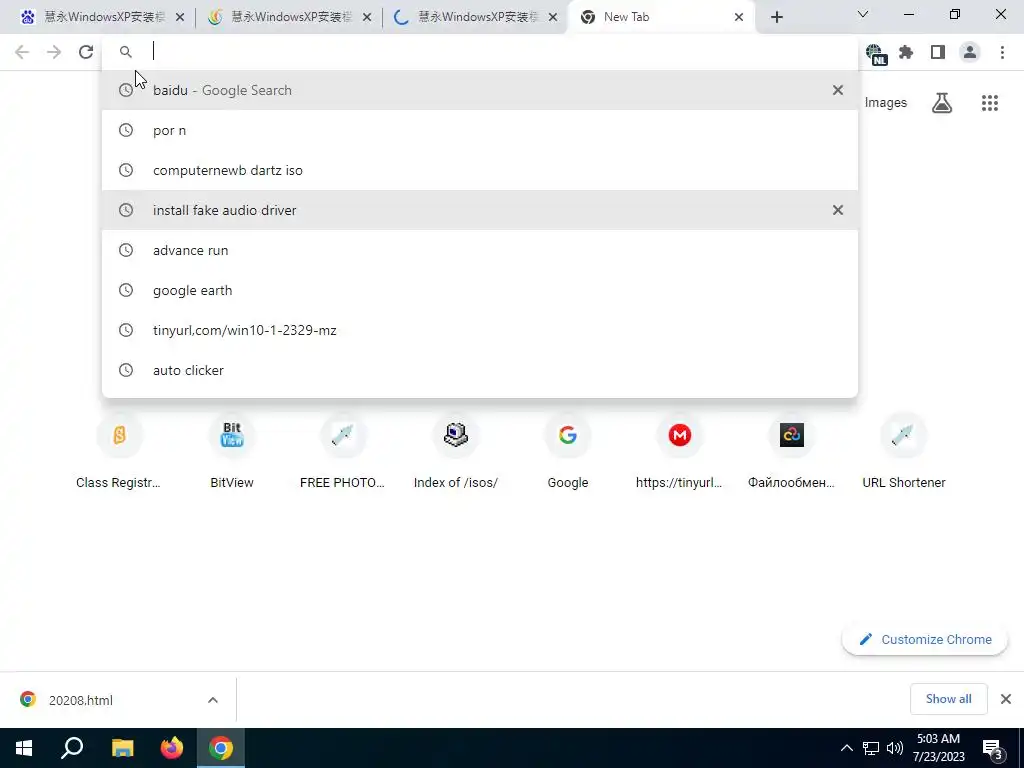This screenshot has width=1024, height=768.
Task: Open a new tab with plus button
Action: [x=776, y=17]
